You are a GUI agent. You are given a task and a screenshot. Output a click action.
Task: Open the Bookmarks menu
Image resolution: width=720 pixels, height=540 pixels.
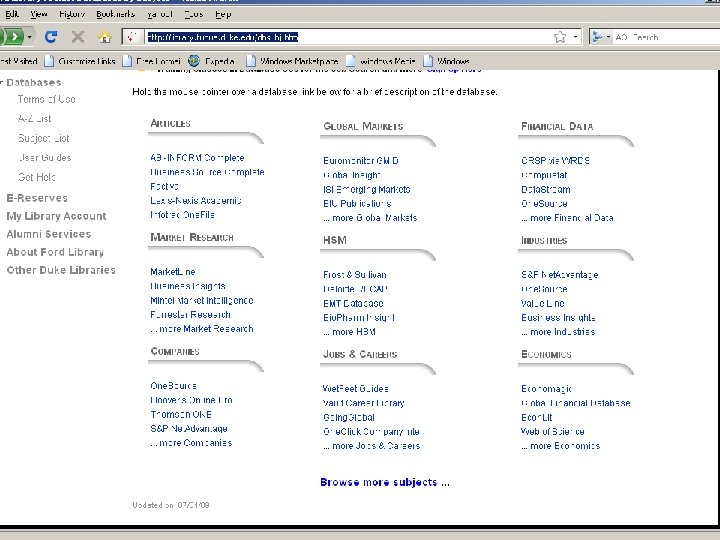[115, 14]
